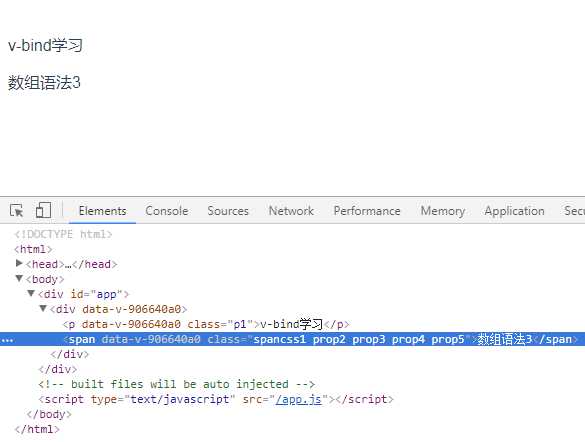The width and height of the screenshot is (585, 442).
Task: Click the page text "数组语法3"
Action: (44, 82)
